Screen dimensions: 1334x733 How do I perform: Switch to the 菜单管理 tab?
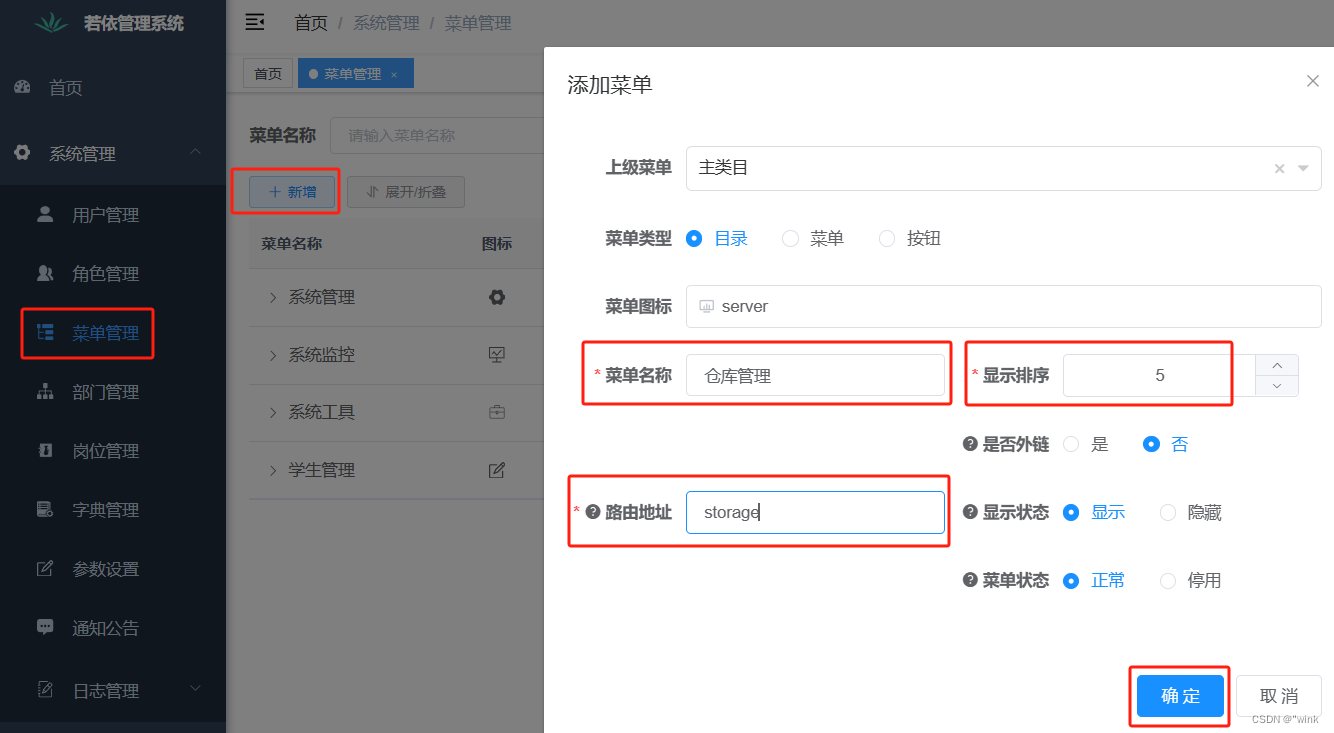point(355,74)
